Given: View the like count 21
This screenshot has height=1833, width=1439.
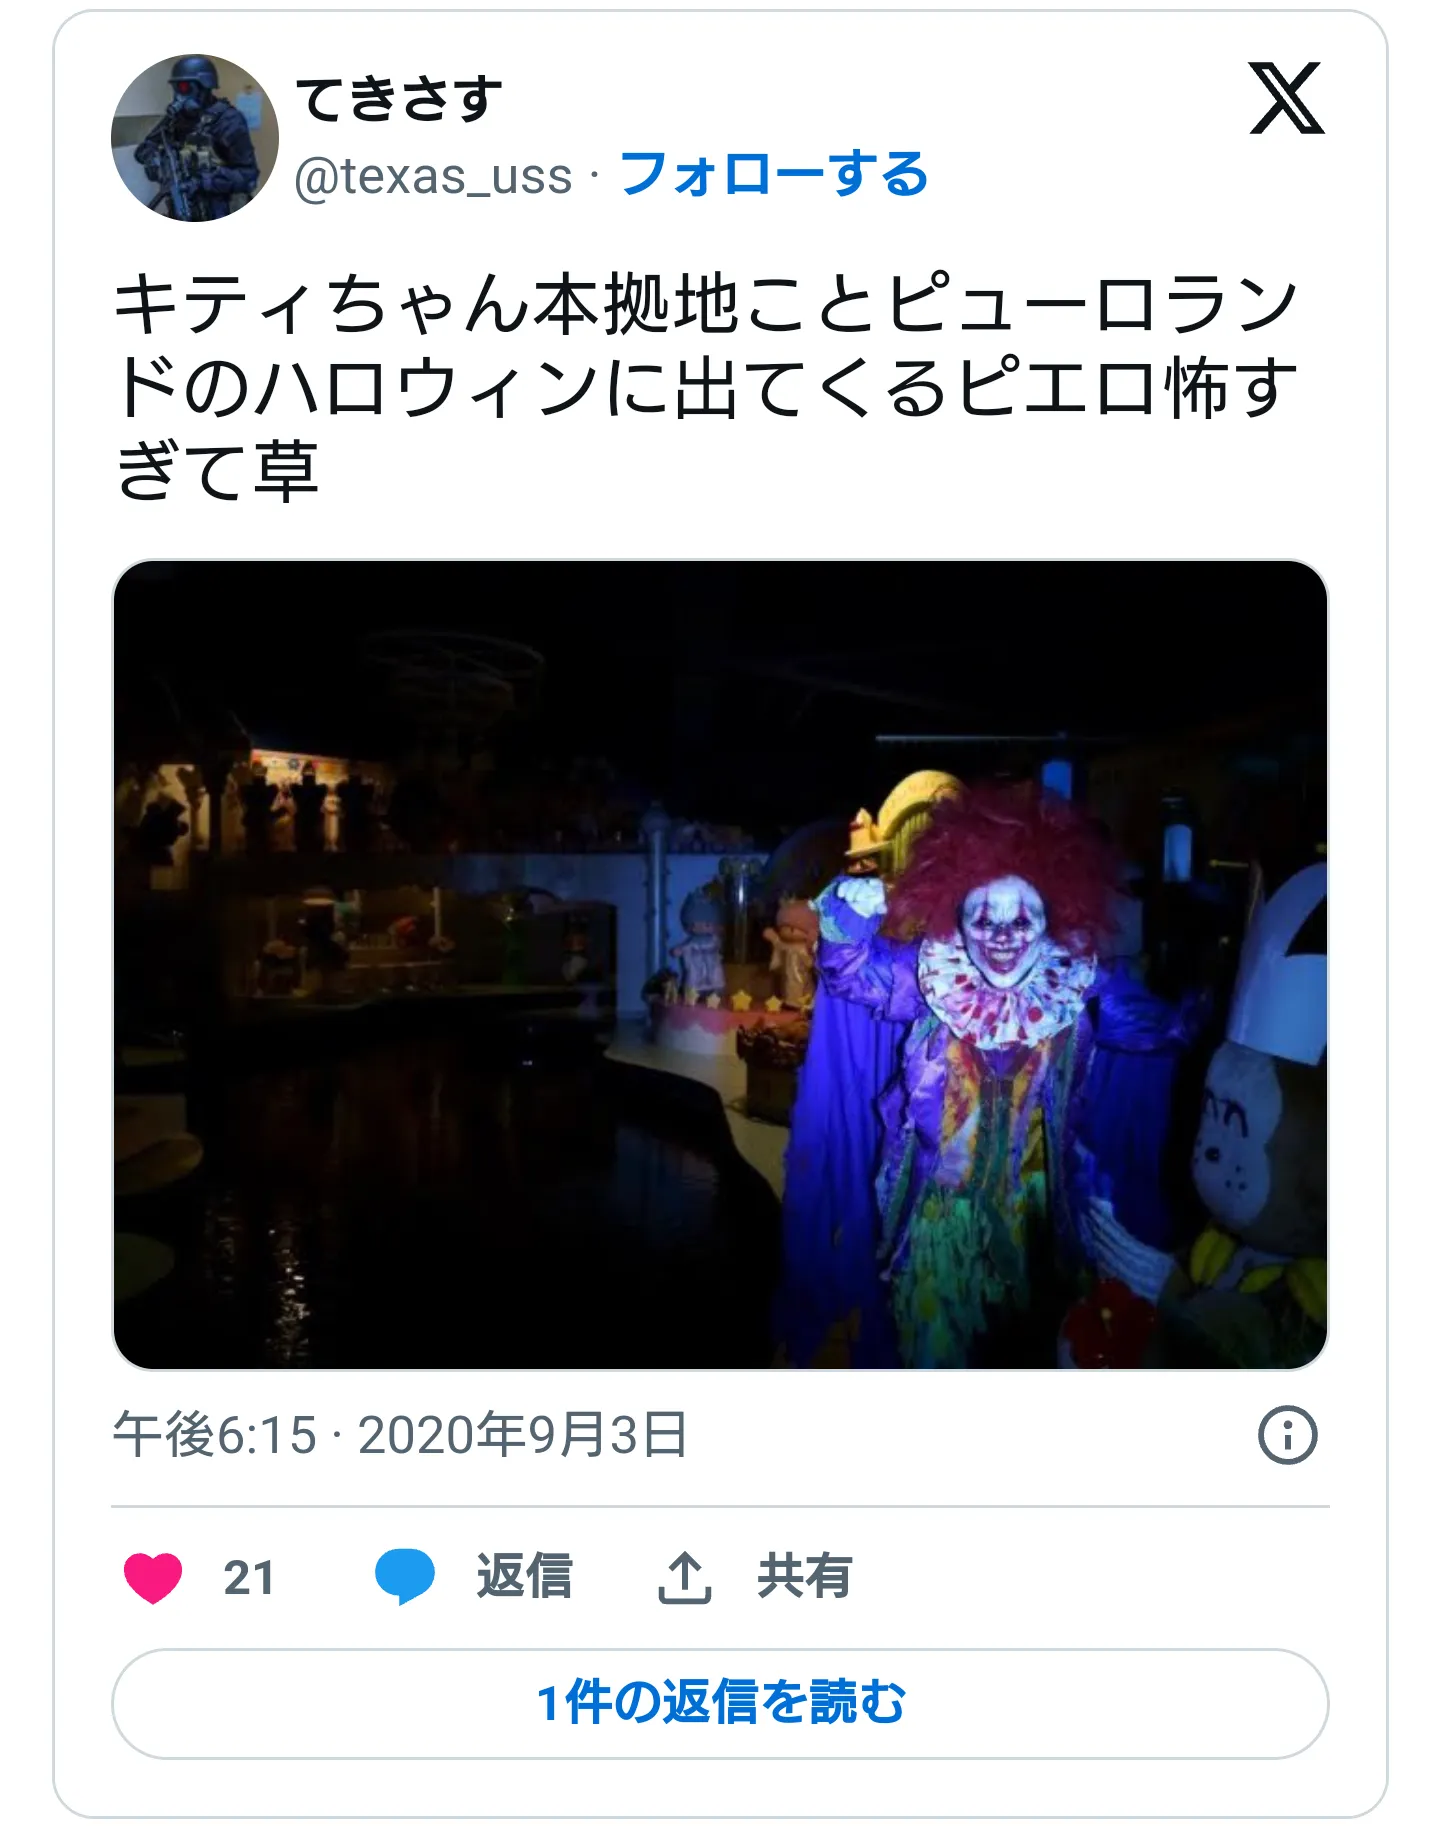Looking at the screenshot, I should pos(249,1578).
